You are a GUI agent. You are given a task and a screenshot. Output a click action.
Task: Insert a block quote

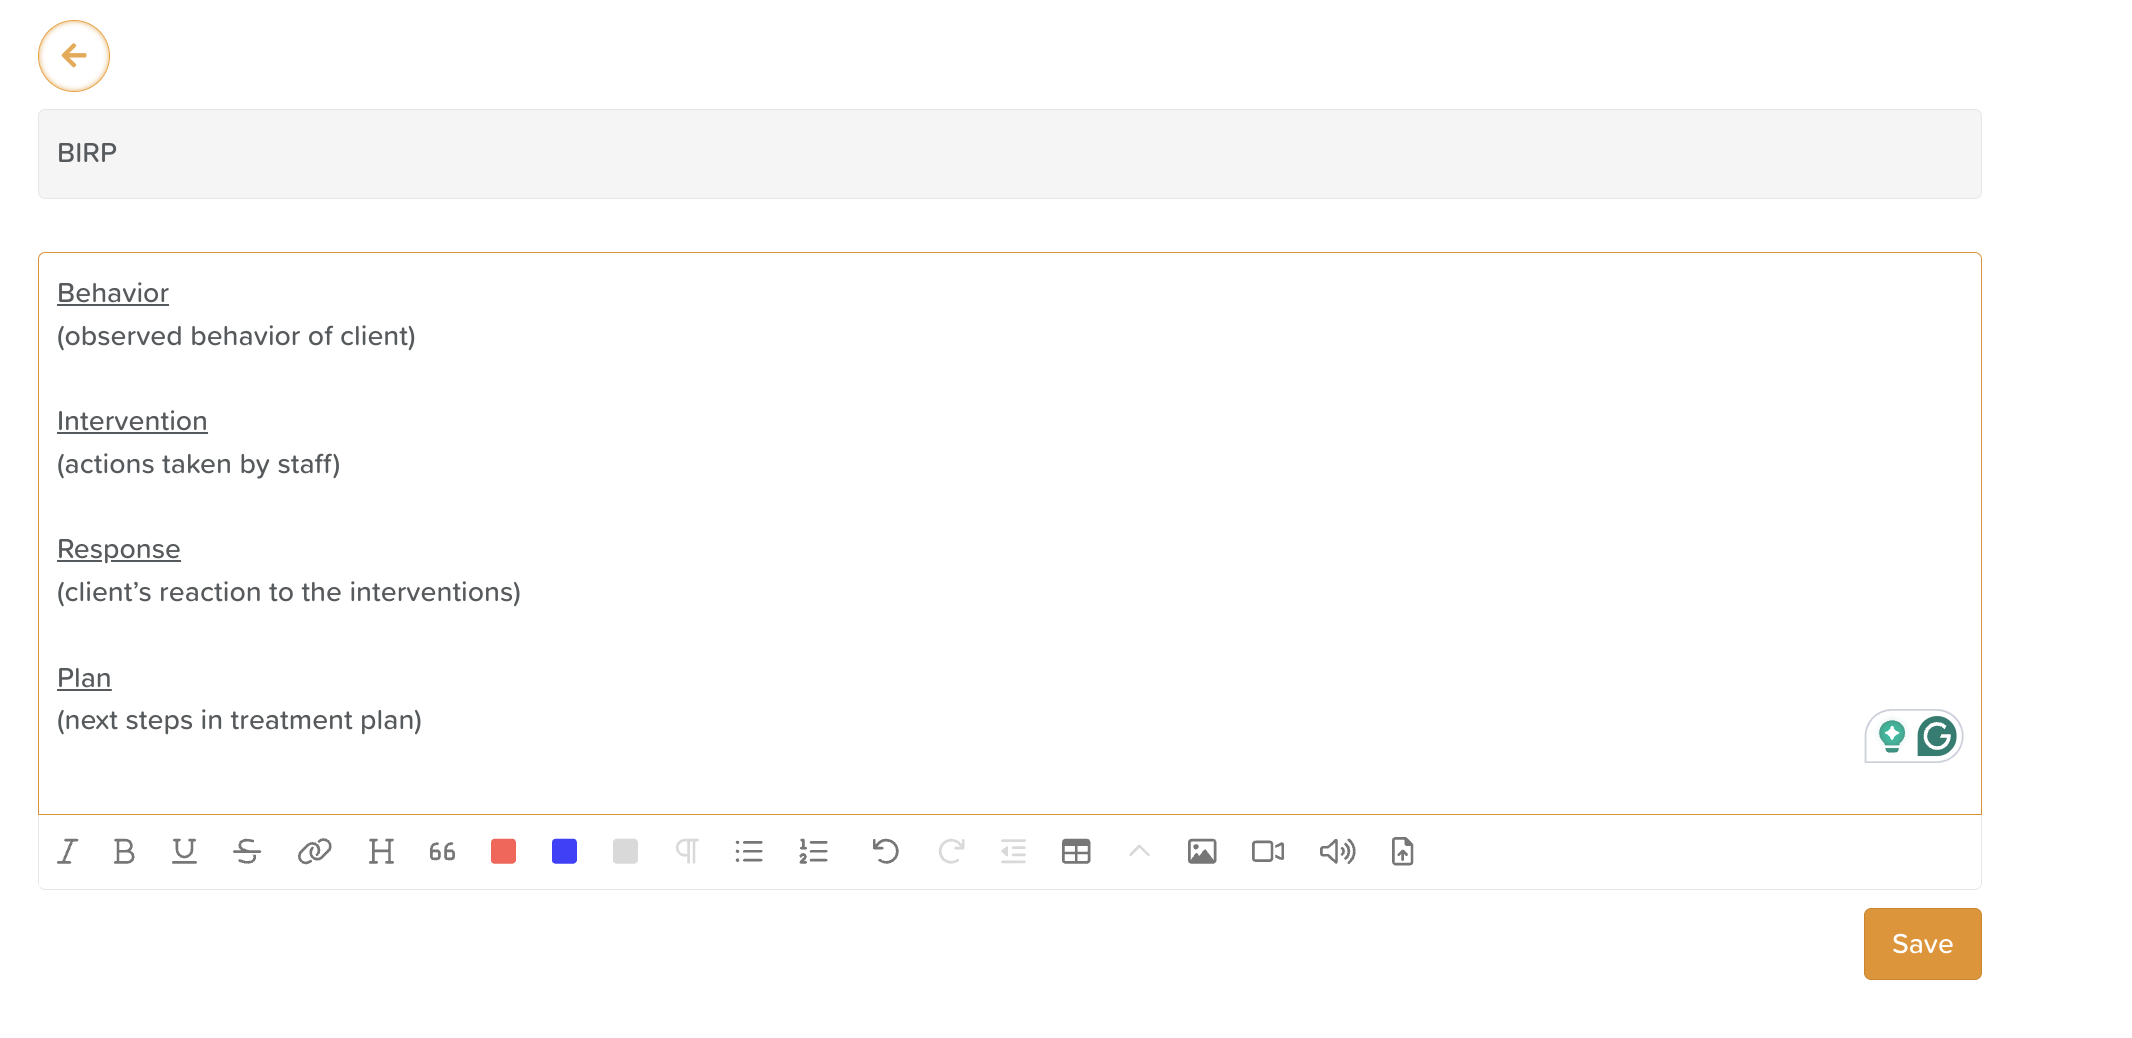[442, 852]
